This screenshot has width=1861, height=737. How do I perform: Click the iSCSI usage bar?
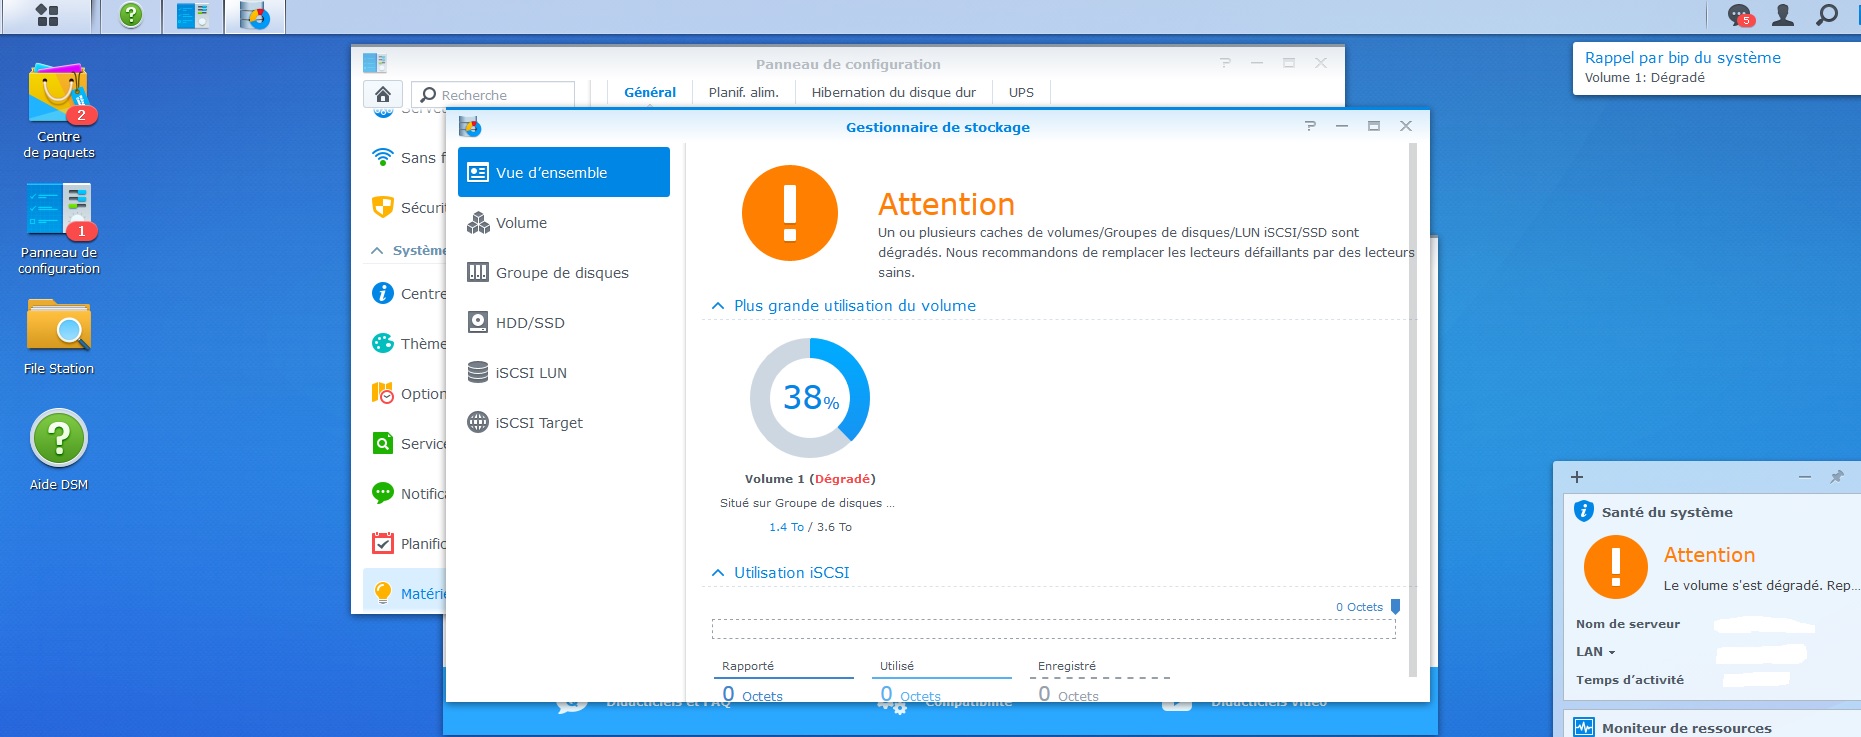click(x=1053, y=629)
